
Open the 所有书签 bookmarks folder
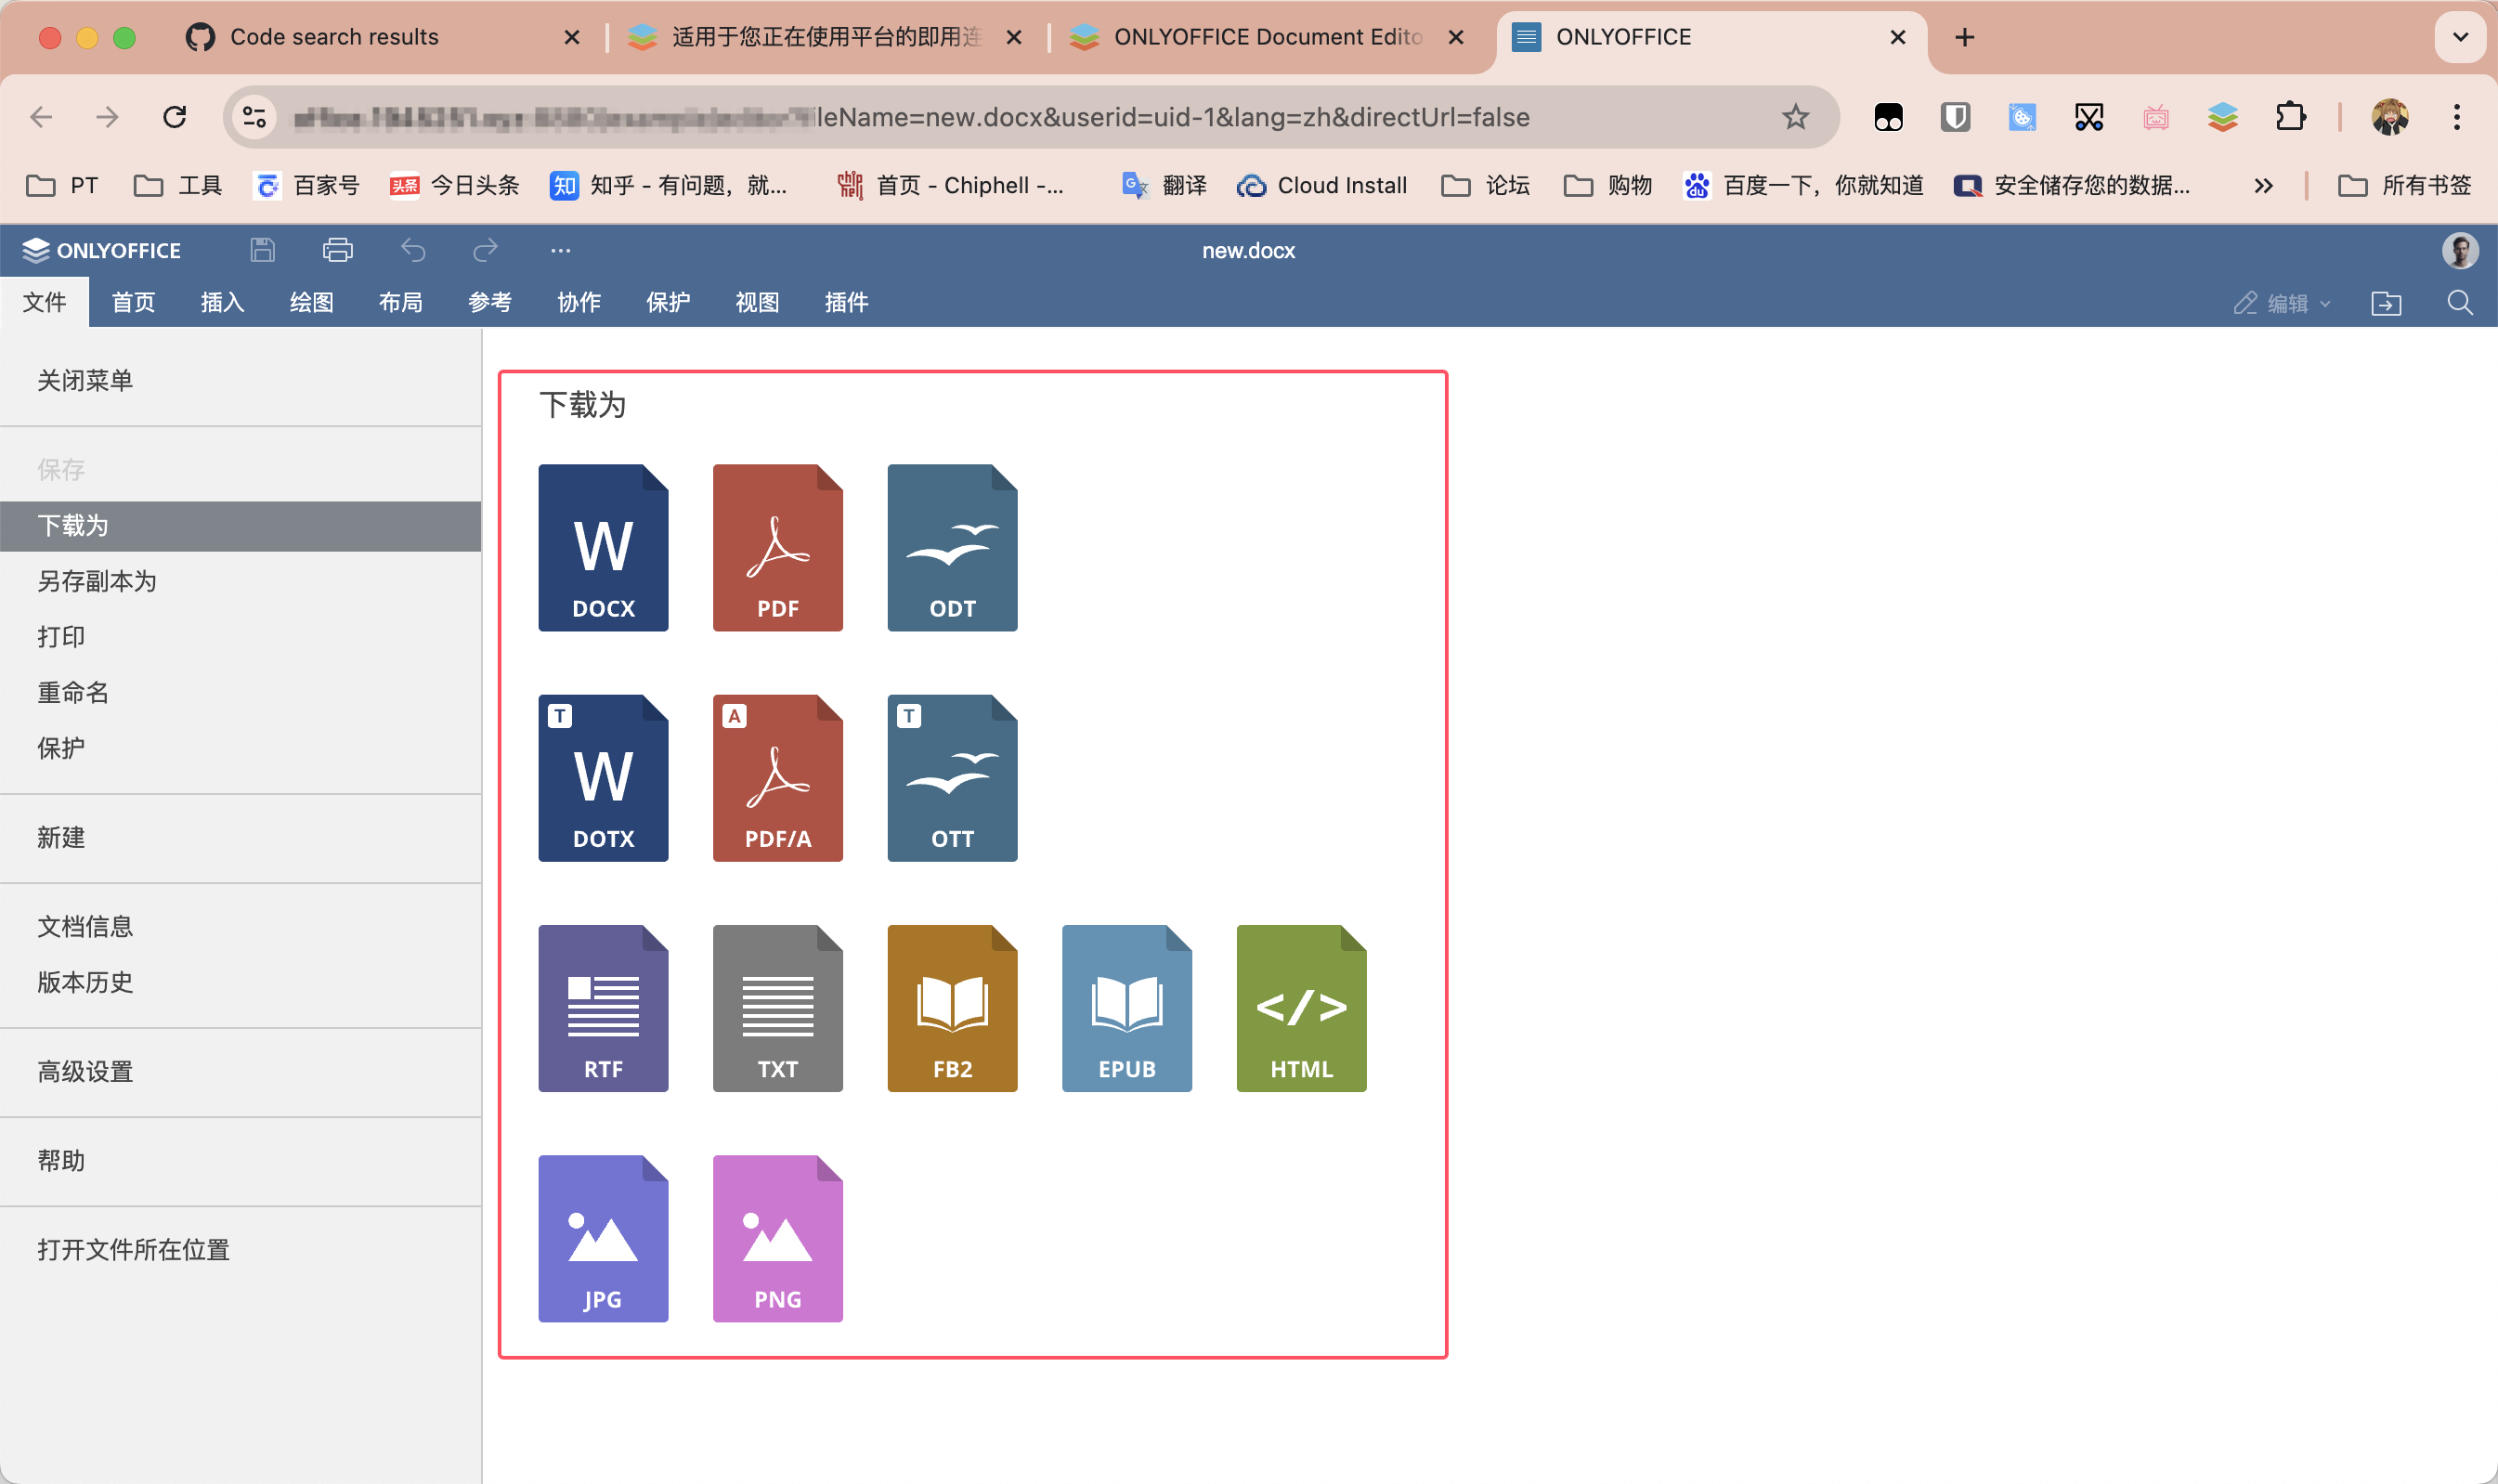(x=2405, y=185)
